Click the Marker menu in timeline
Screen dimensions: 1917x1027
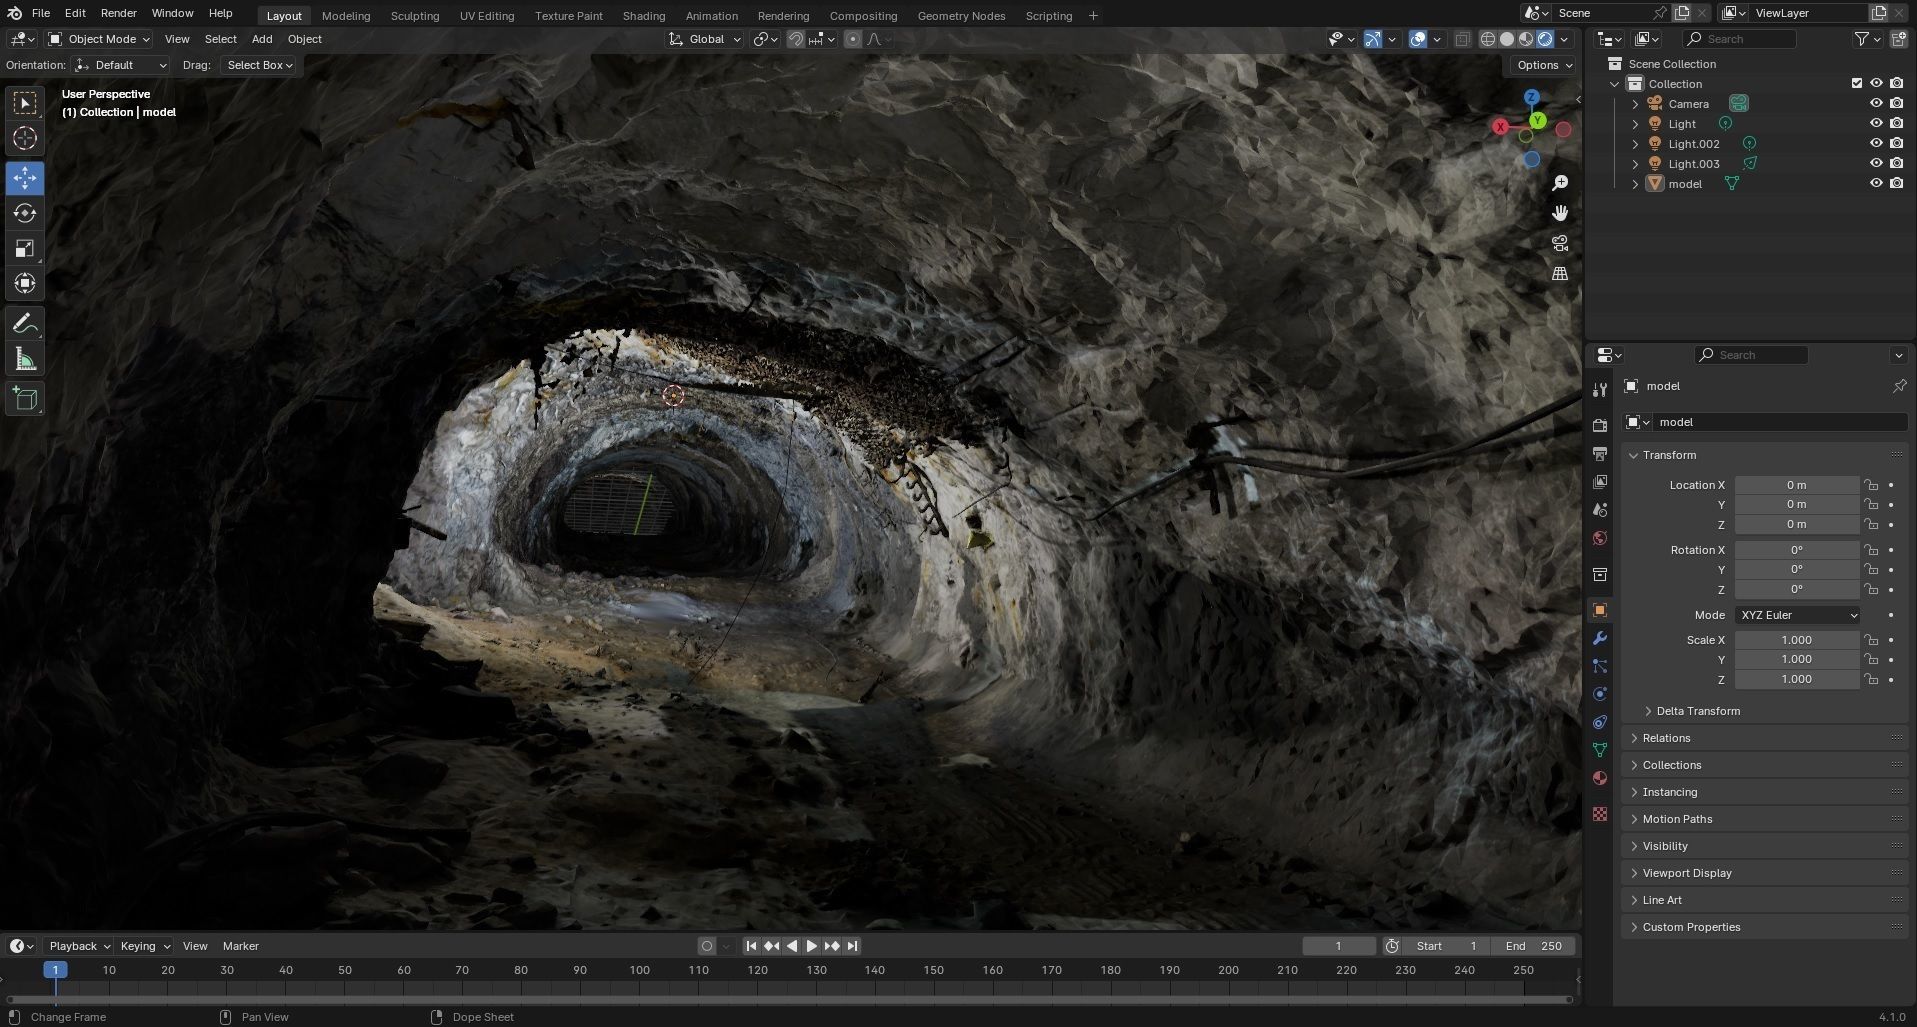[x=240, y=946]
